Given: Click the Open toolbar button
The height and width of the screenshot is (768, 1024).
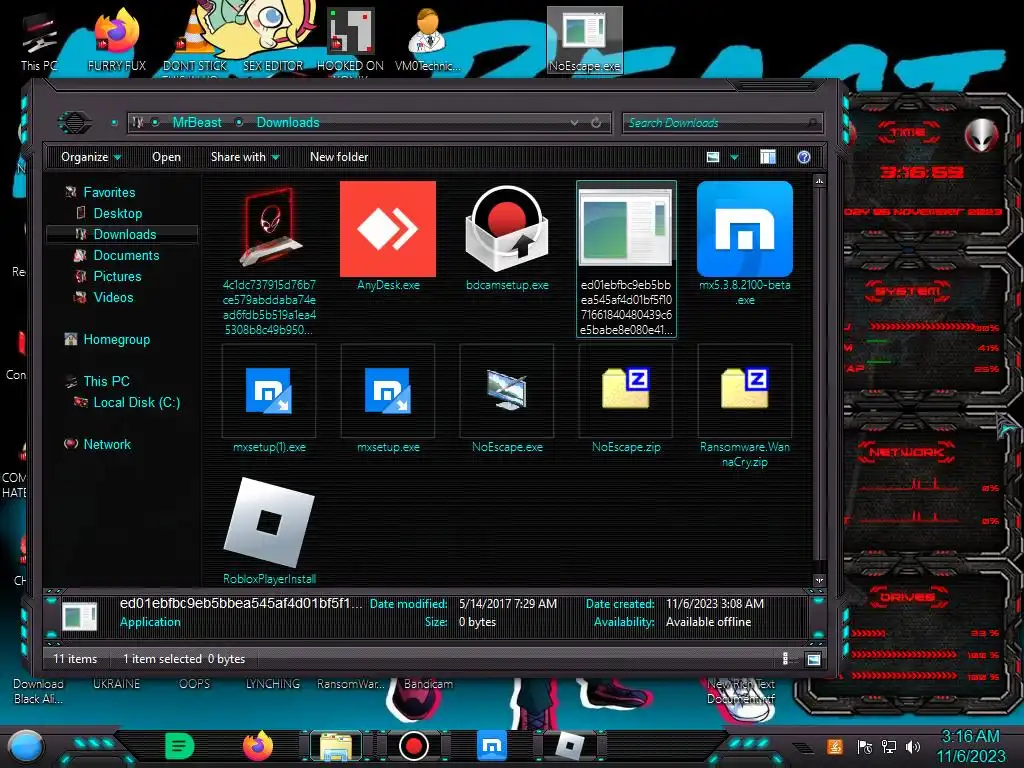Looking at the screenshot, I should click(166, 157).
